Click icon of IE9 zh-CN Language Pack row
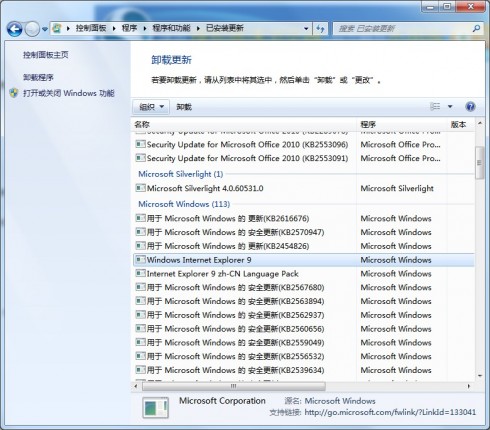 point(140,273)
